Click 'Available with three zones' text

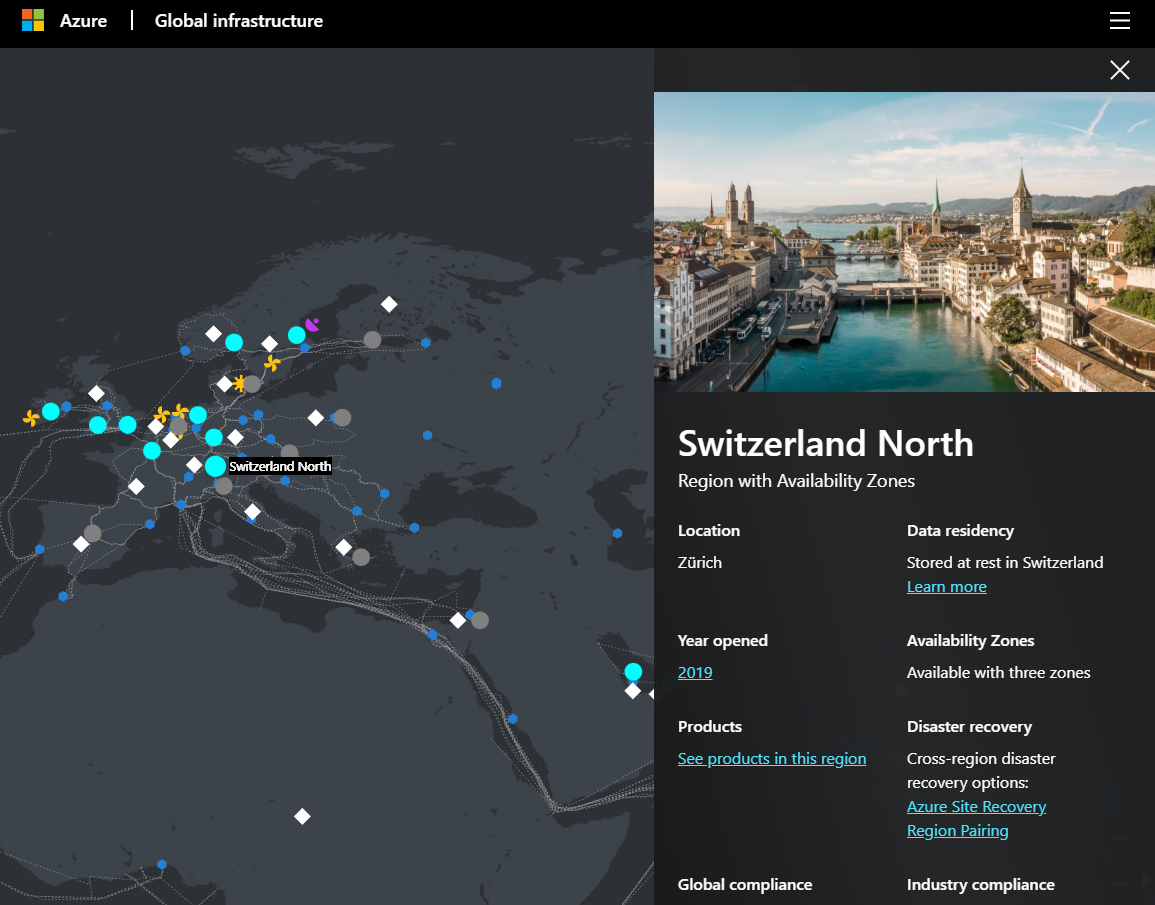(998, 672)
